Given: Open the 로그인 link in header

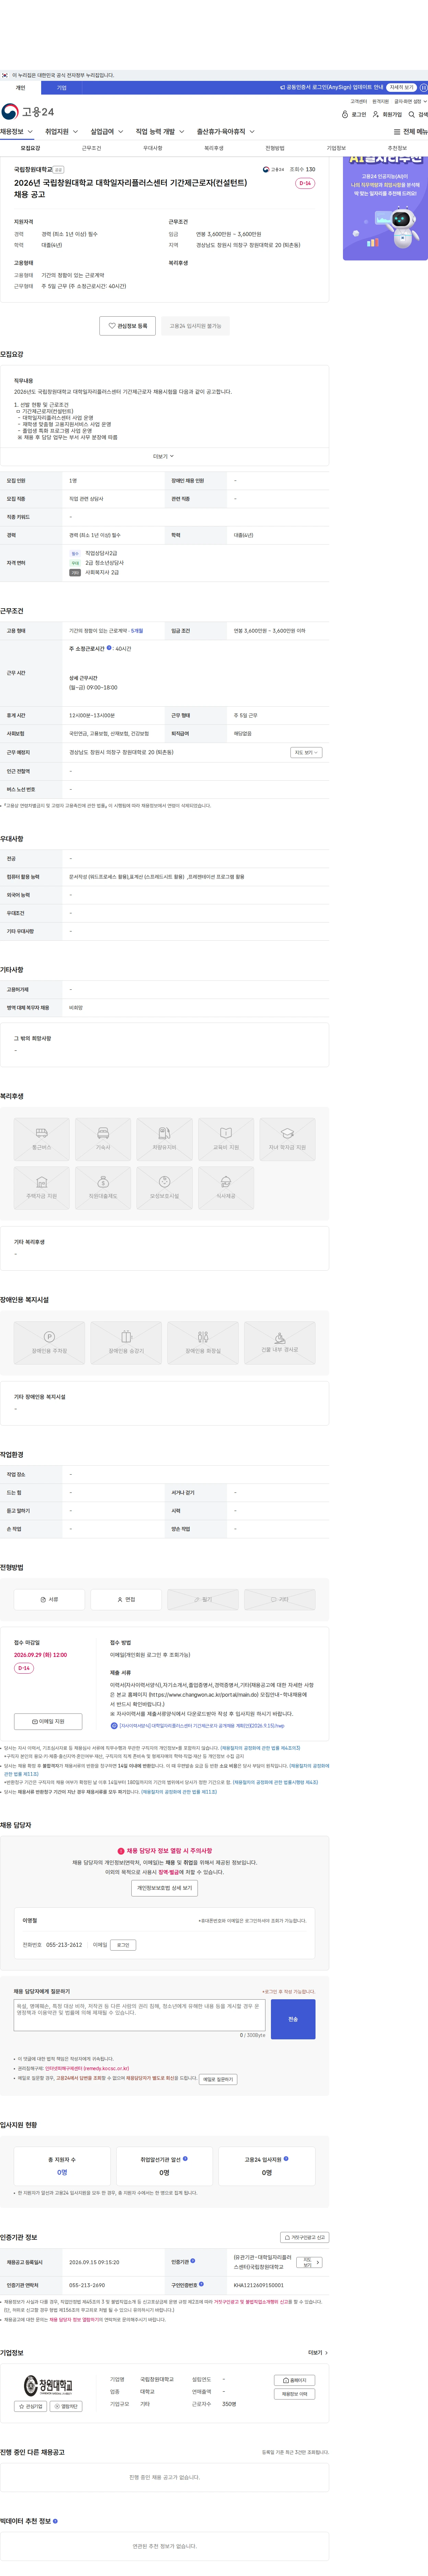Looking at the screenshot, I should coord(354,115).
